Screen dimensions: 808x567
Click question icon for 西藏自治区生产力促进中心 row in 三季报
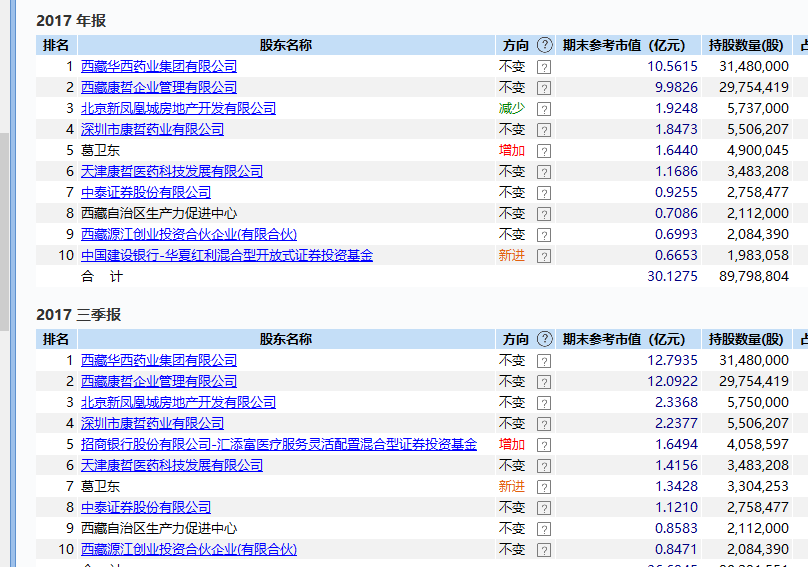pyautogui.click(x=544, y=529)
